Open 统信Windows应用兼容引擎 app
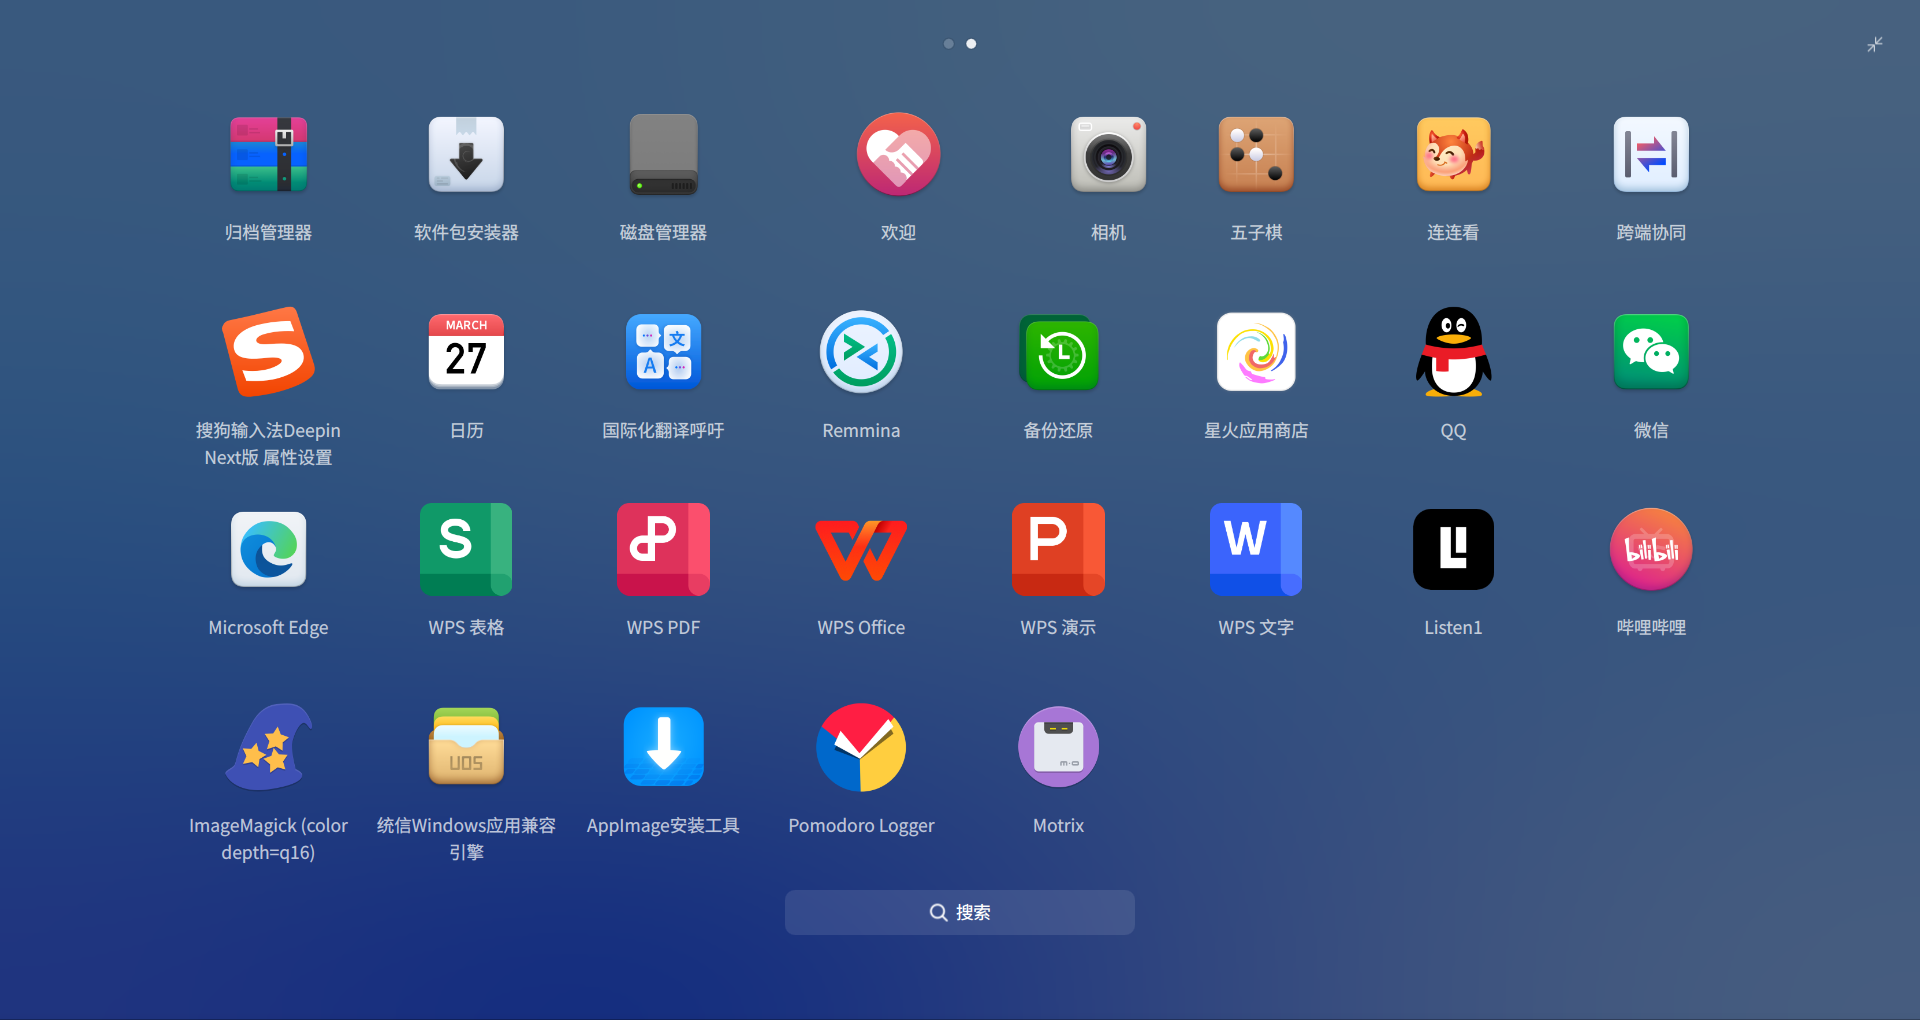Viewport: 1920px width, 1020px height. [466, 747]
